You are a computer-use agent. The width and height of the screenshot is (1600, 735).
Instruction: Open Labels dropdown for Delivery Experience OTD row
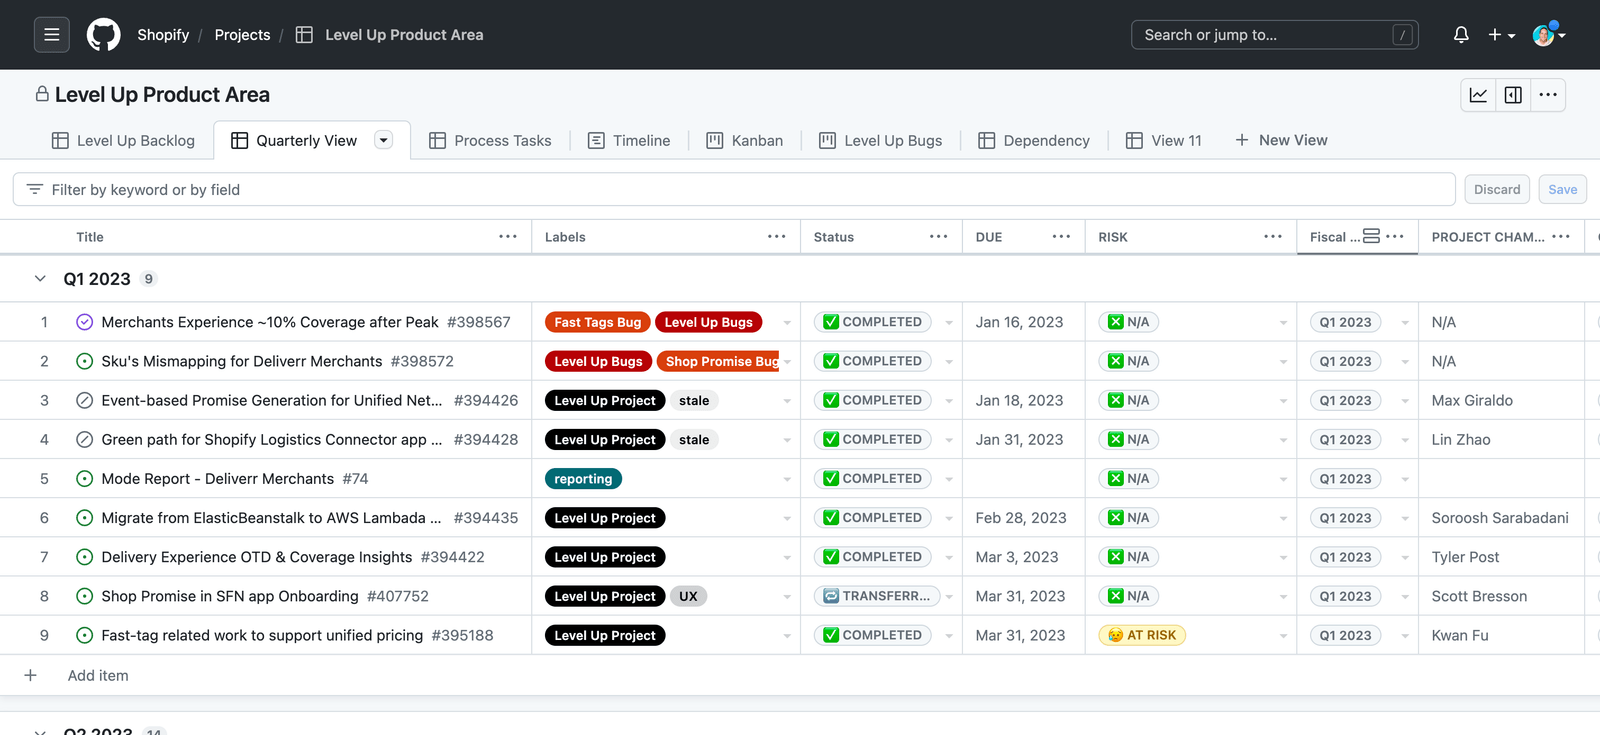(787, 557)
